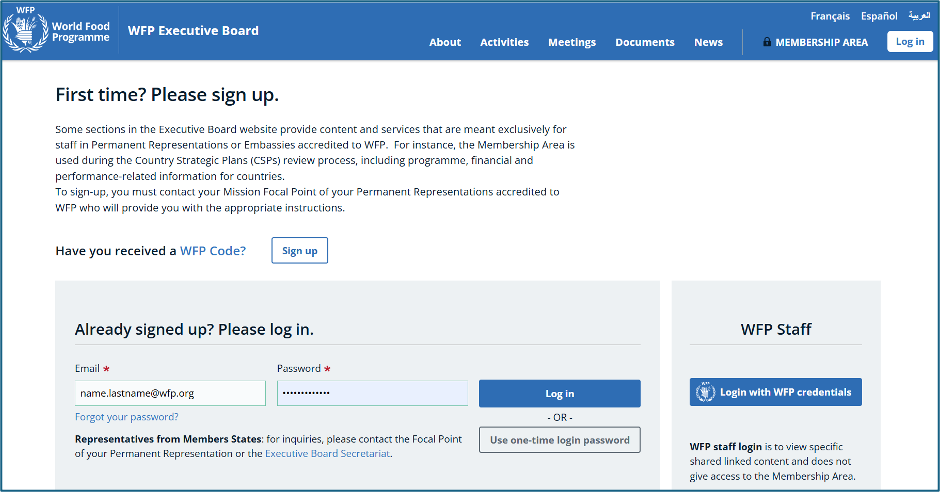Open the News menu
Viewport: 940px width, 492px height.
(709, 43)
